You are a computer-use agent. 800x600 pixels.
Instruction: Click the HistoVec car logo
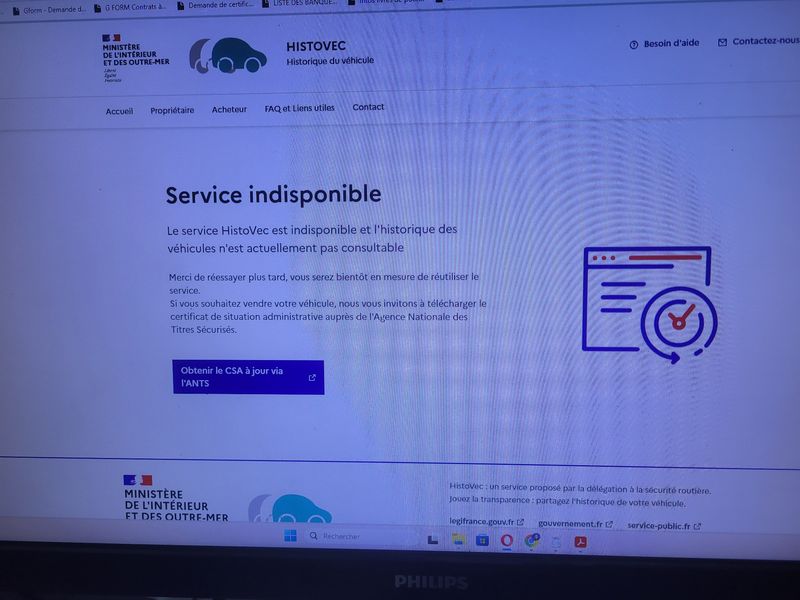(228, 55)
